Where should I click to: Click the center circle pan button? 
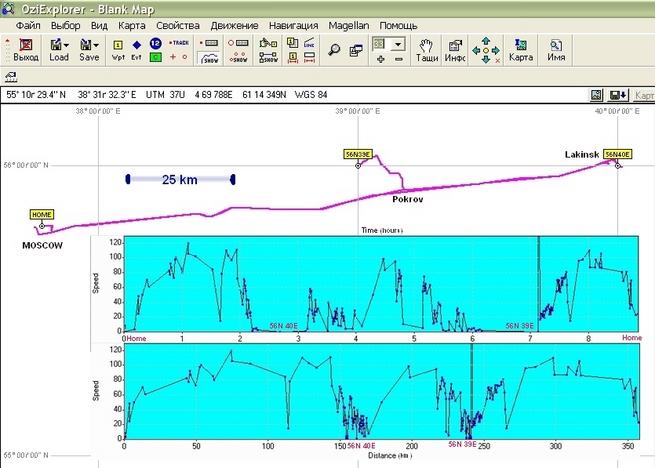[x=486, y=51]
